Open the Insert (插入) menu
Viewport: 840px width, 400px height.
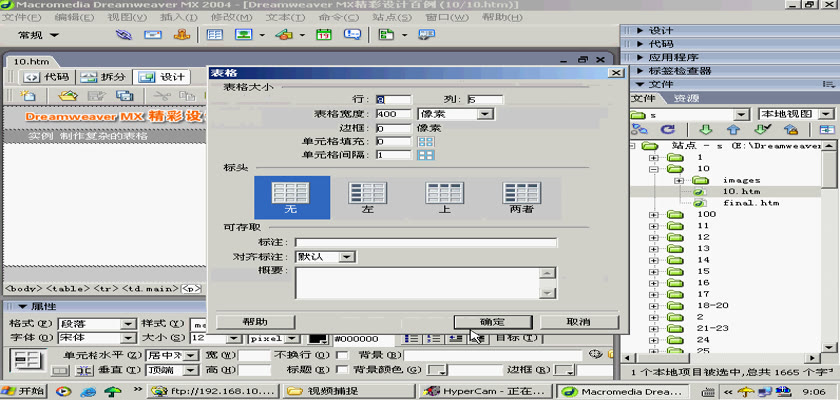pos(179,17)
